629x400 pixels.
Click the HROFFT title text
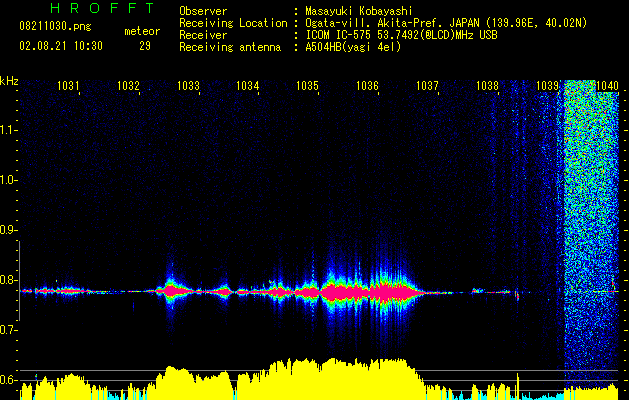click(103, 8)
